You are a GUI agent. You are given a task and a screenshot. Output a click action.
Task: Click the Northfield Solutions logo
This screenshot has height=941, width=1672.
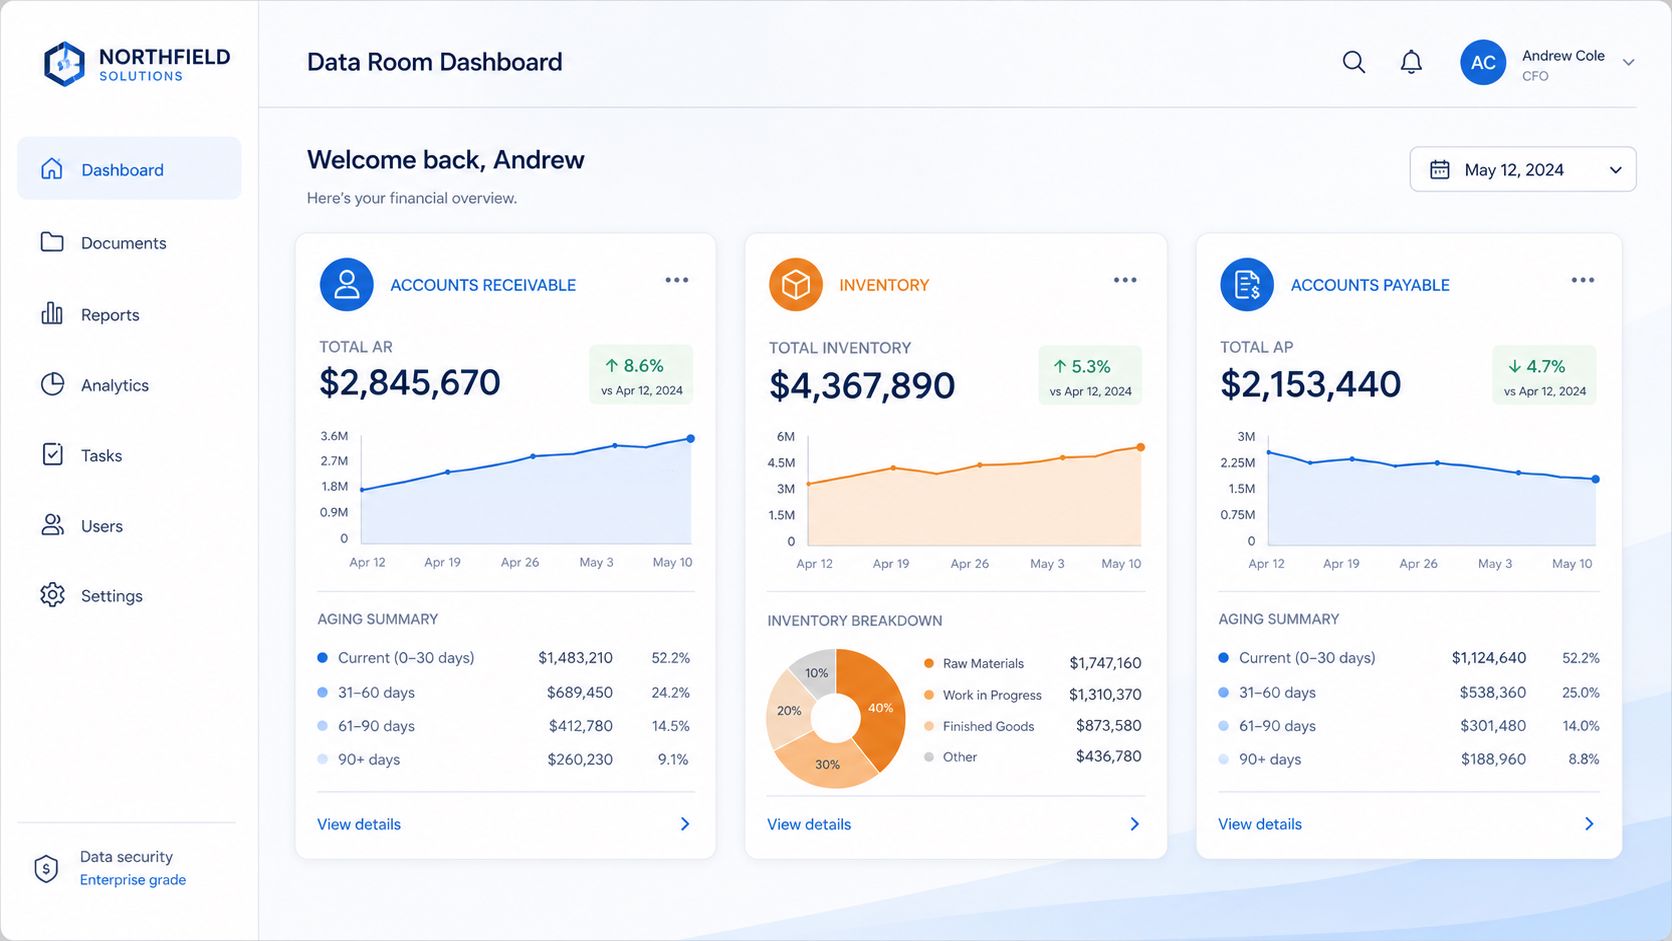137,63
